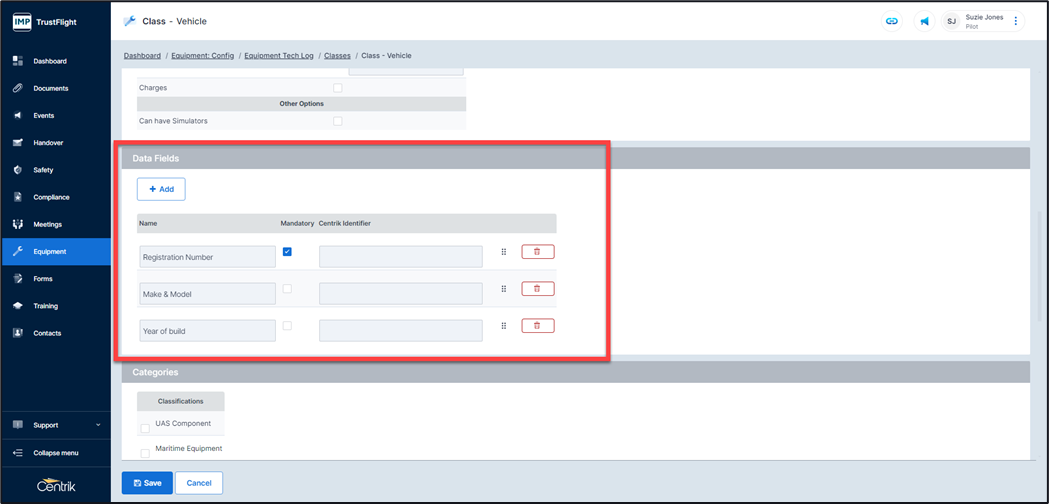Open the Handover menu item
1049x504 pixels.
[x=56, y=143]
